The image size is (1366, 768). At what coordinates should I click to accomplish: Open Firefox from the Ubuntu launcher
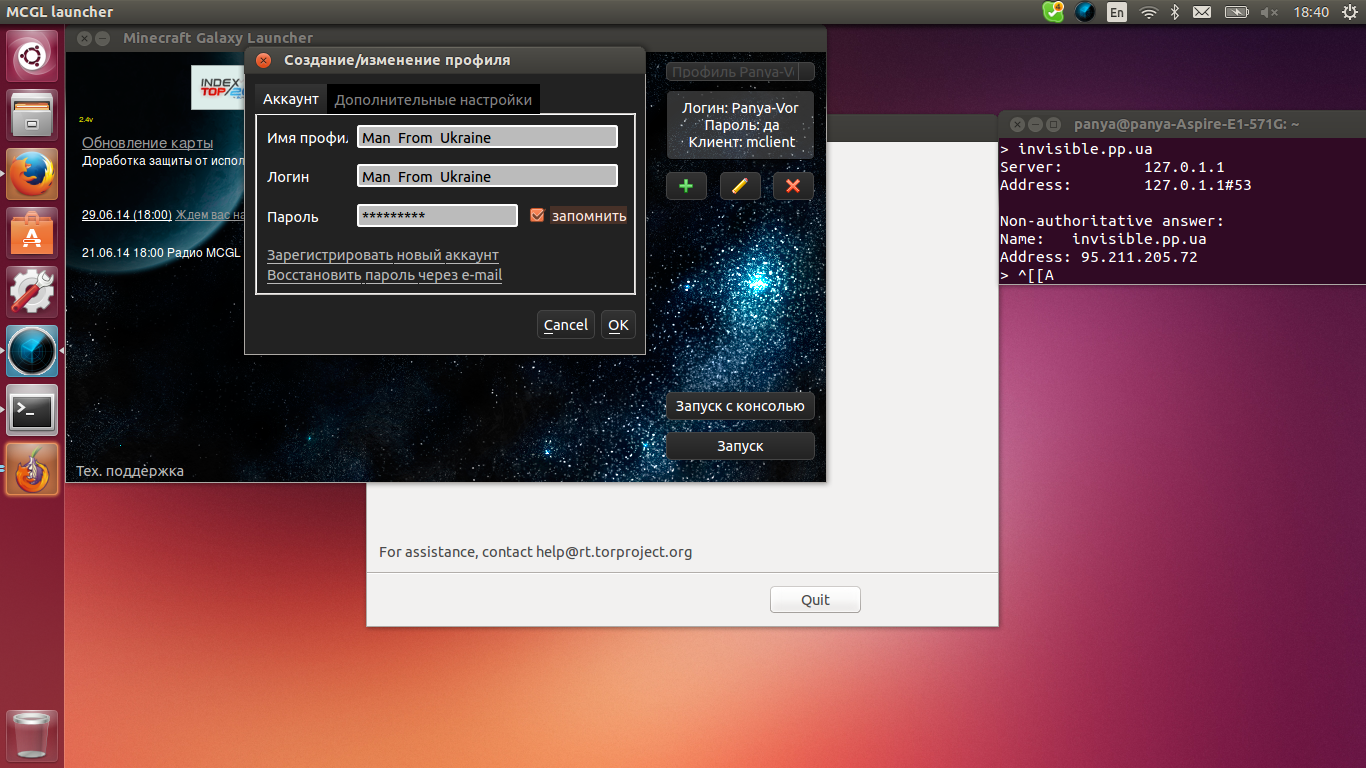click(x=32, y=174)
